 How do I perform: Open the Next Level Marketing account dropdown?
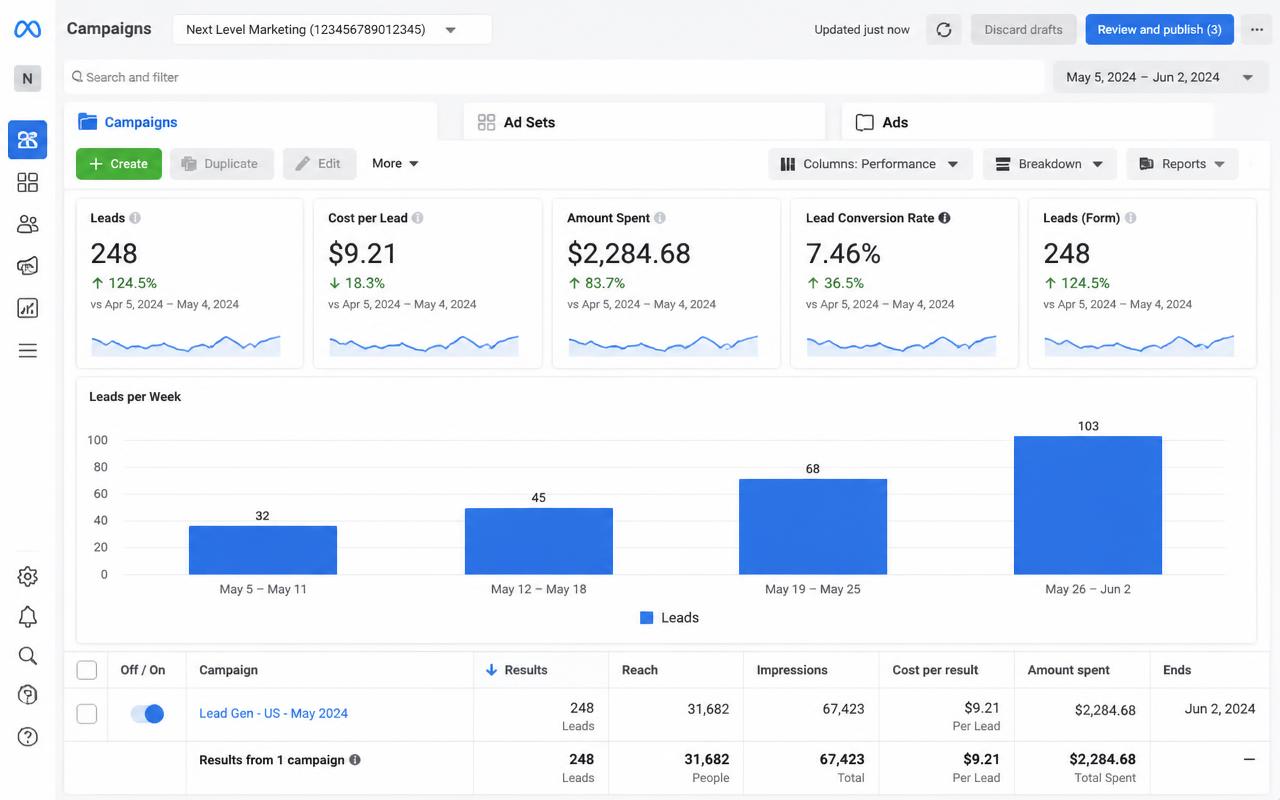coord(332,29)
